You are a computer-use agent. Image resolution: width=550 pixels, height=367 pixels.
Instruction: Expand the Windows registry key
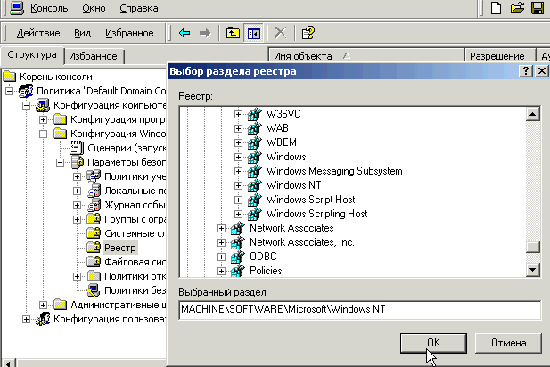pos(238,157)
